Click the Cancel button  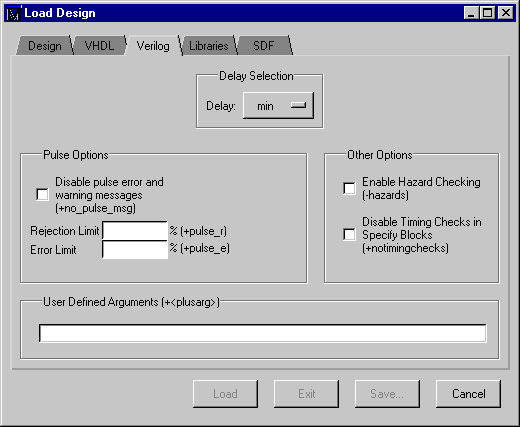pyautogui.click(x=468, y=394)
